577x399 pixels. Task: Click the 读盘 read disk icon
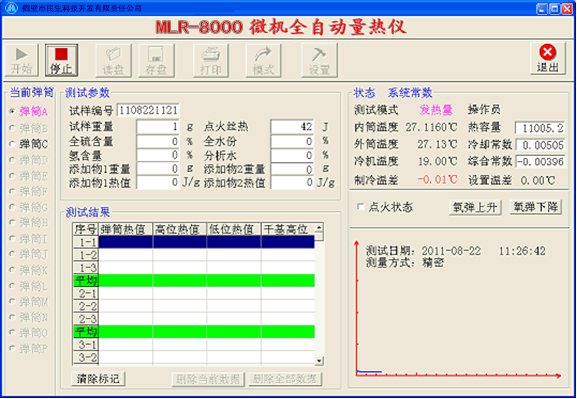(113, 60)
